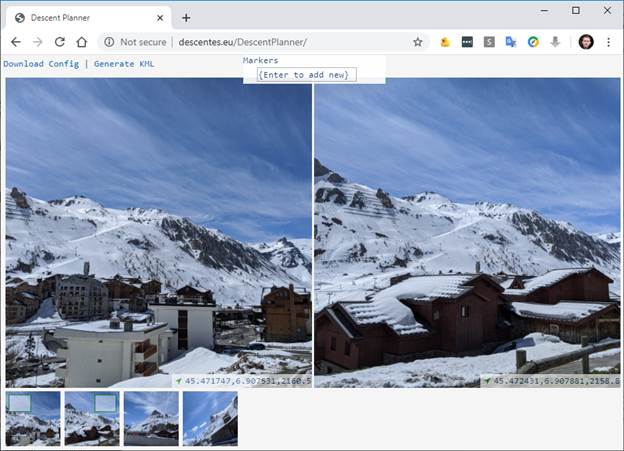Click the Not secure label
Screen dimensions: 624x451
click(x=143, y=42)
